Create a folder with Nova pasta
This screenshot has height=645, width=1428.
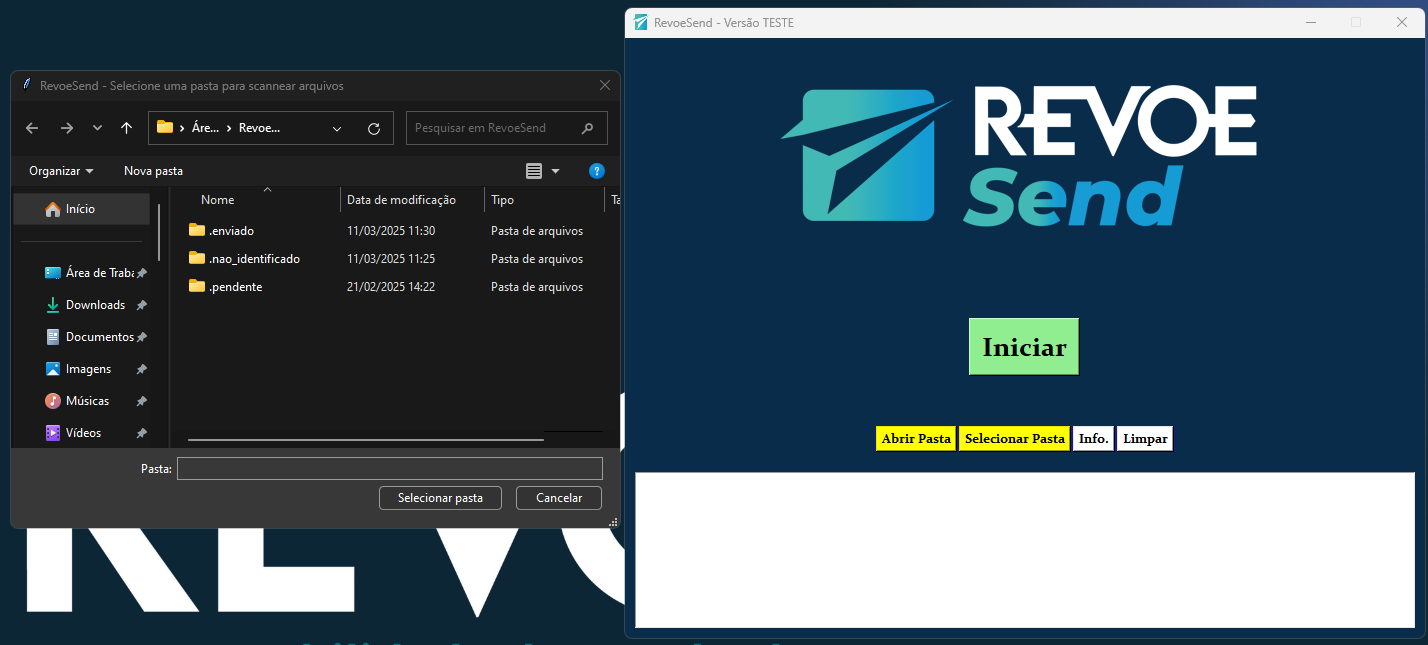coord(153,171)
